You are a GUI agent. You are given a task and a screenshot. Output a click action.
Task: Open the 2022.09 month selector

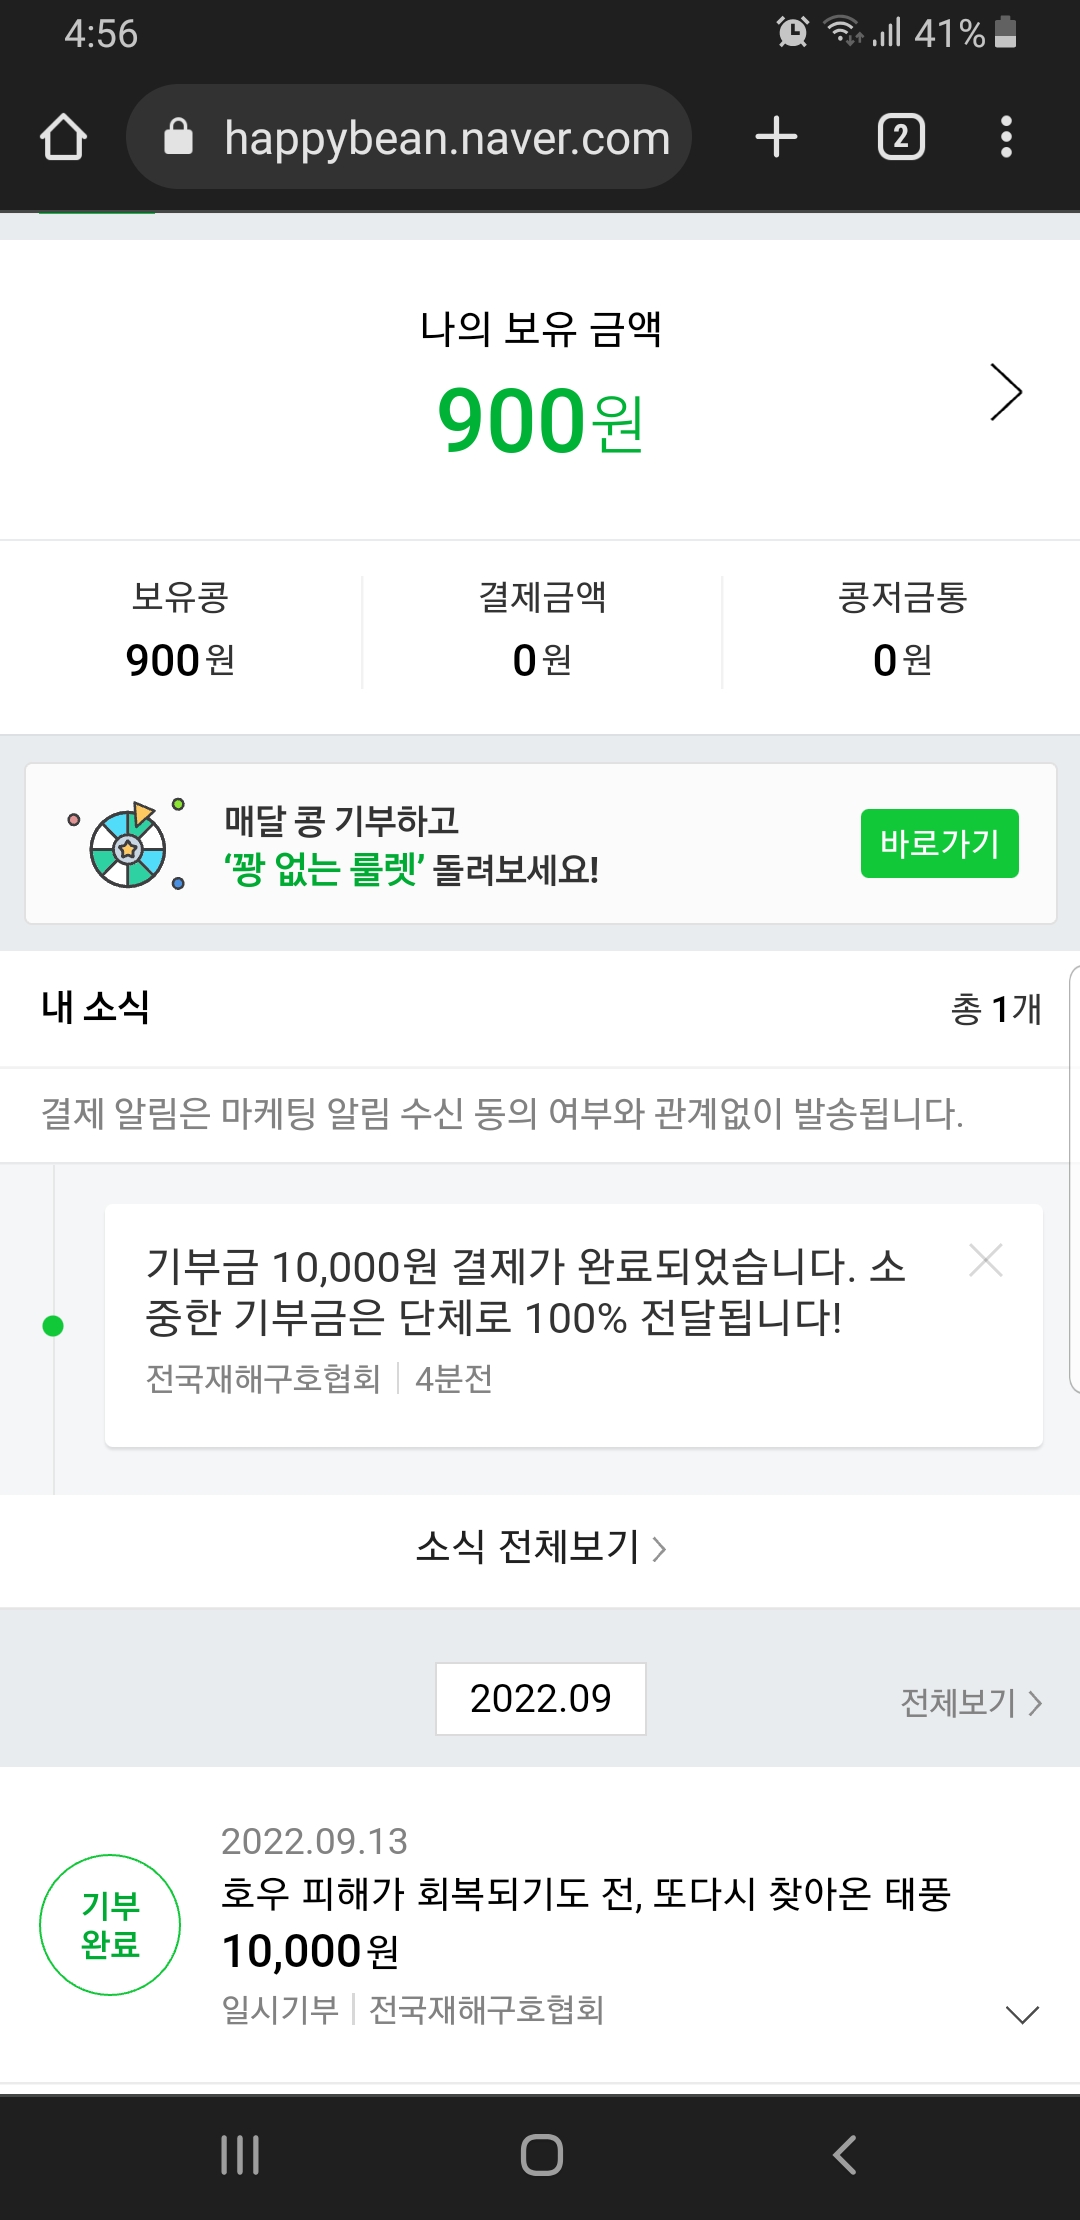[x=540, y=1699]
